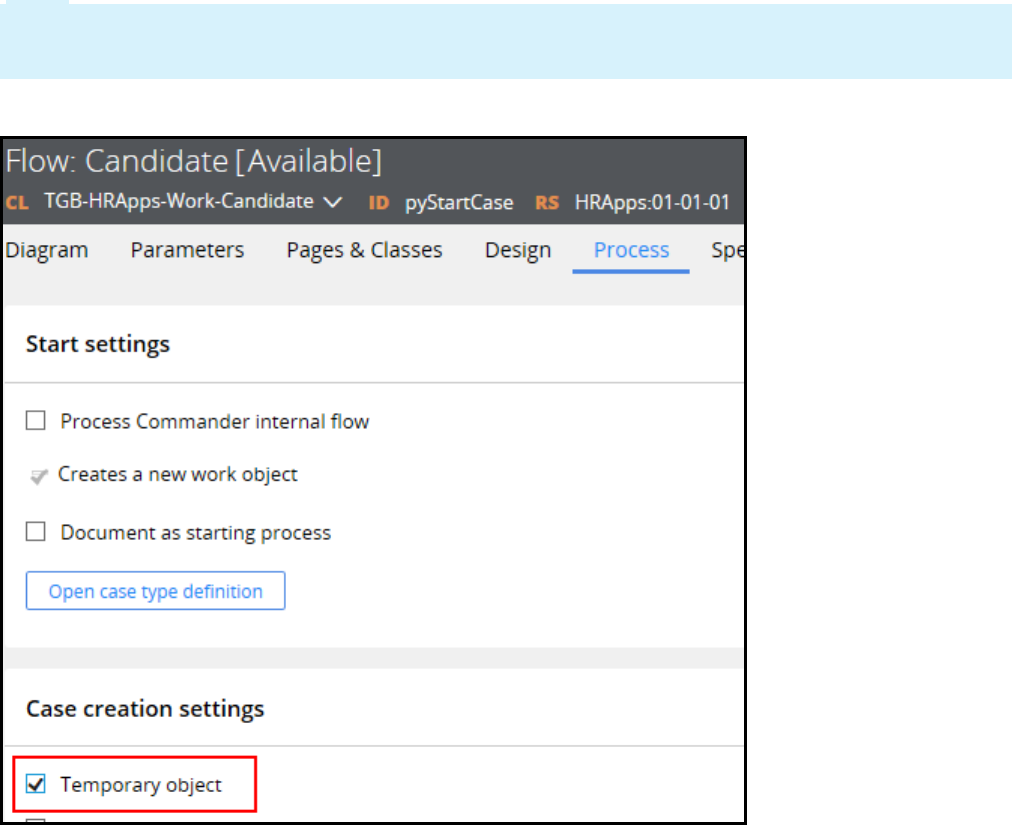The width and height of the screenshot is (1012, 825).
Task: Go to the Pages & Classes tab
Action: [364, 250]
